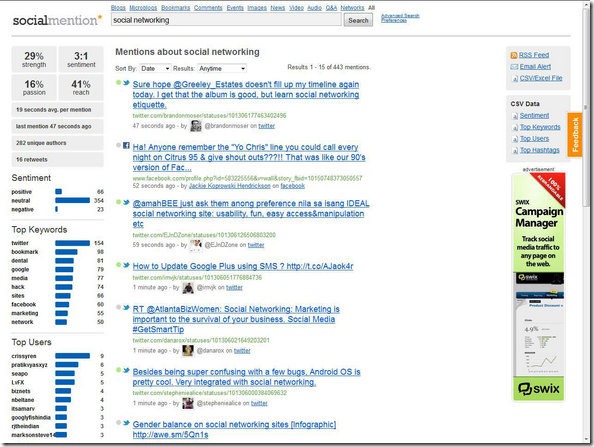The image size is (594, 447).
Task: Click the pratikvyasxyz top user label
Action: [x=30, y=365]
